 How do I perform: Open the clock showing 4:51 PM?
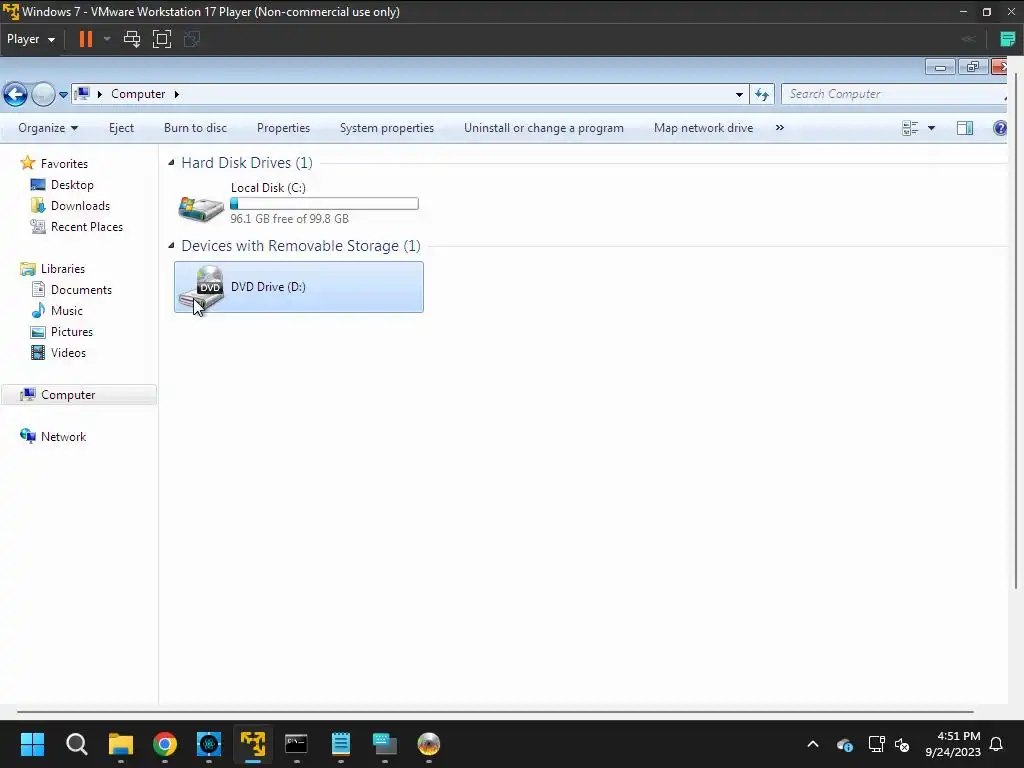tap(953, 744)
